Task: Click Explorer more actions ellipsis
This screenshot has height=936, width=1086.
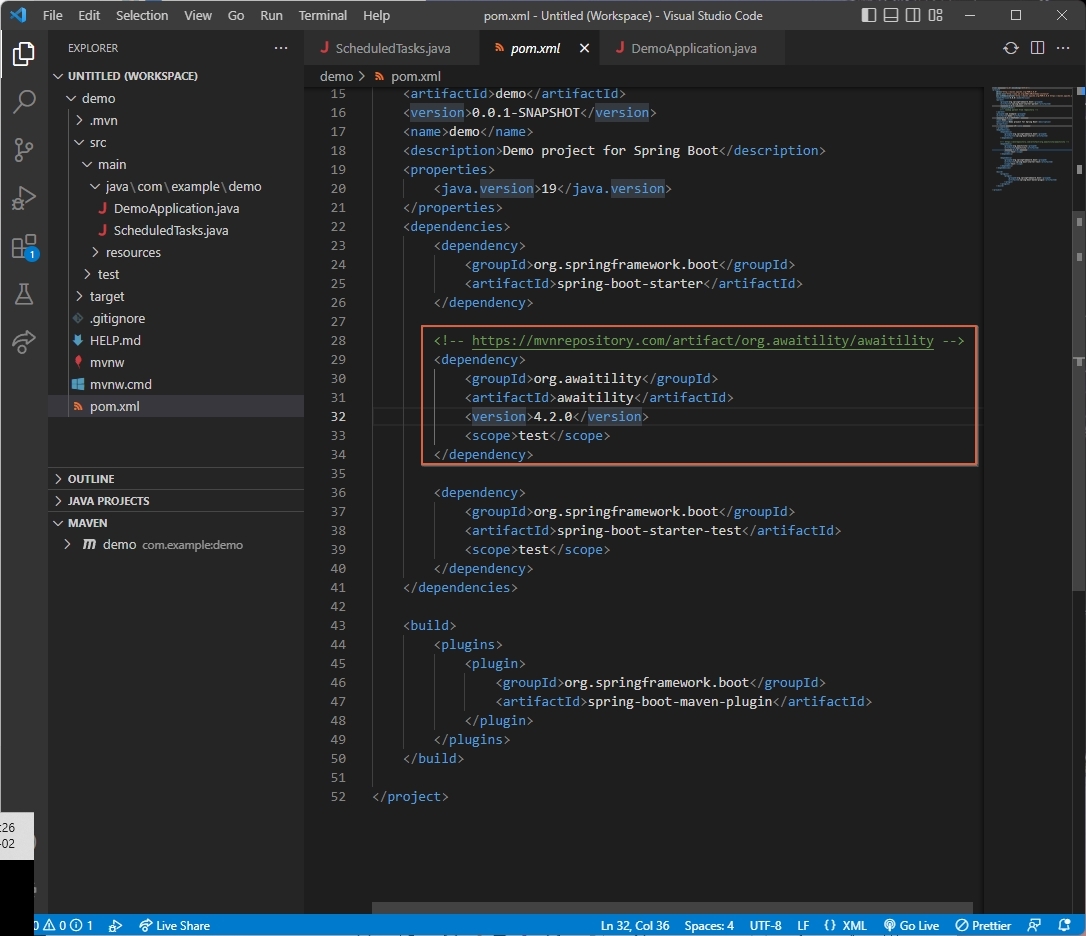Action: (x=281, y=48)
